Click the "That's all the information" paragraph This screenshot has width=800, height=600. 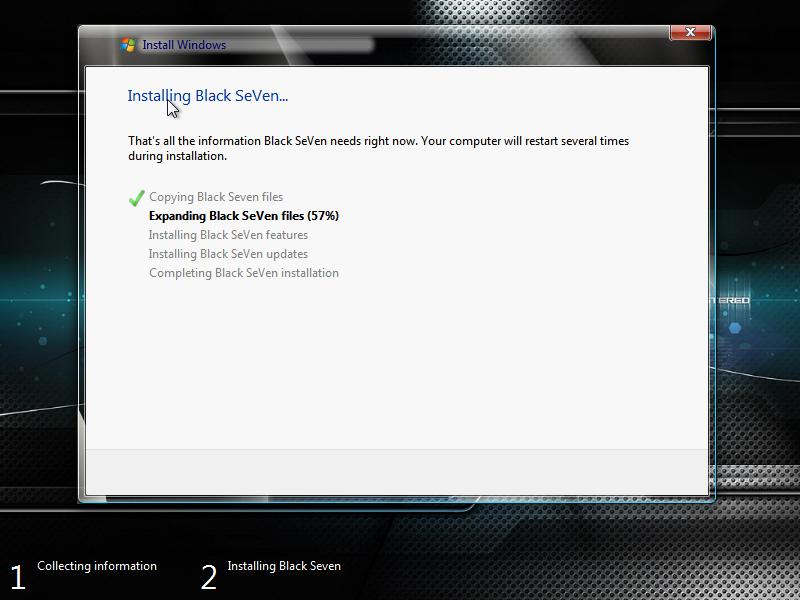click(379, 148)
